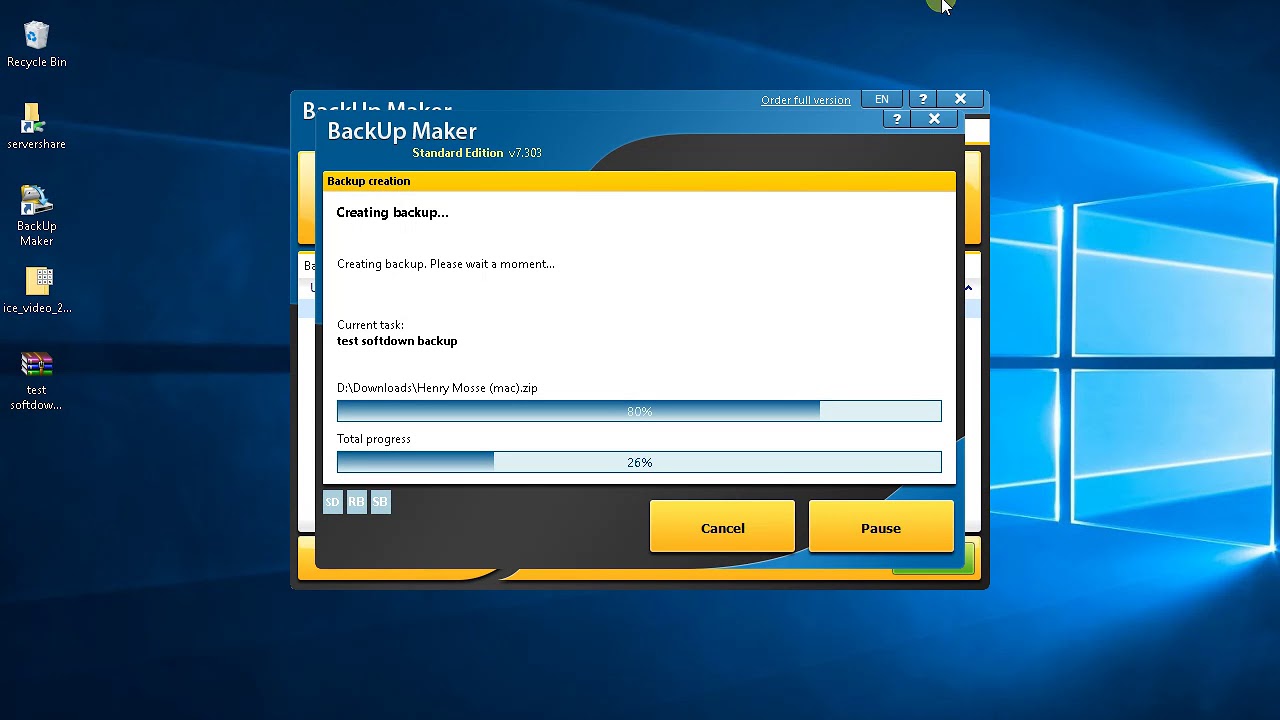Change language using the EN button
The width and height of the screenshot is (1280, 720).
[881, 99]
